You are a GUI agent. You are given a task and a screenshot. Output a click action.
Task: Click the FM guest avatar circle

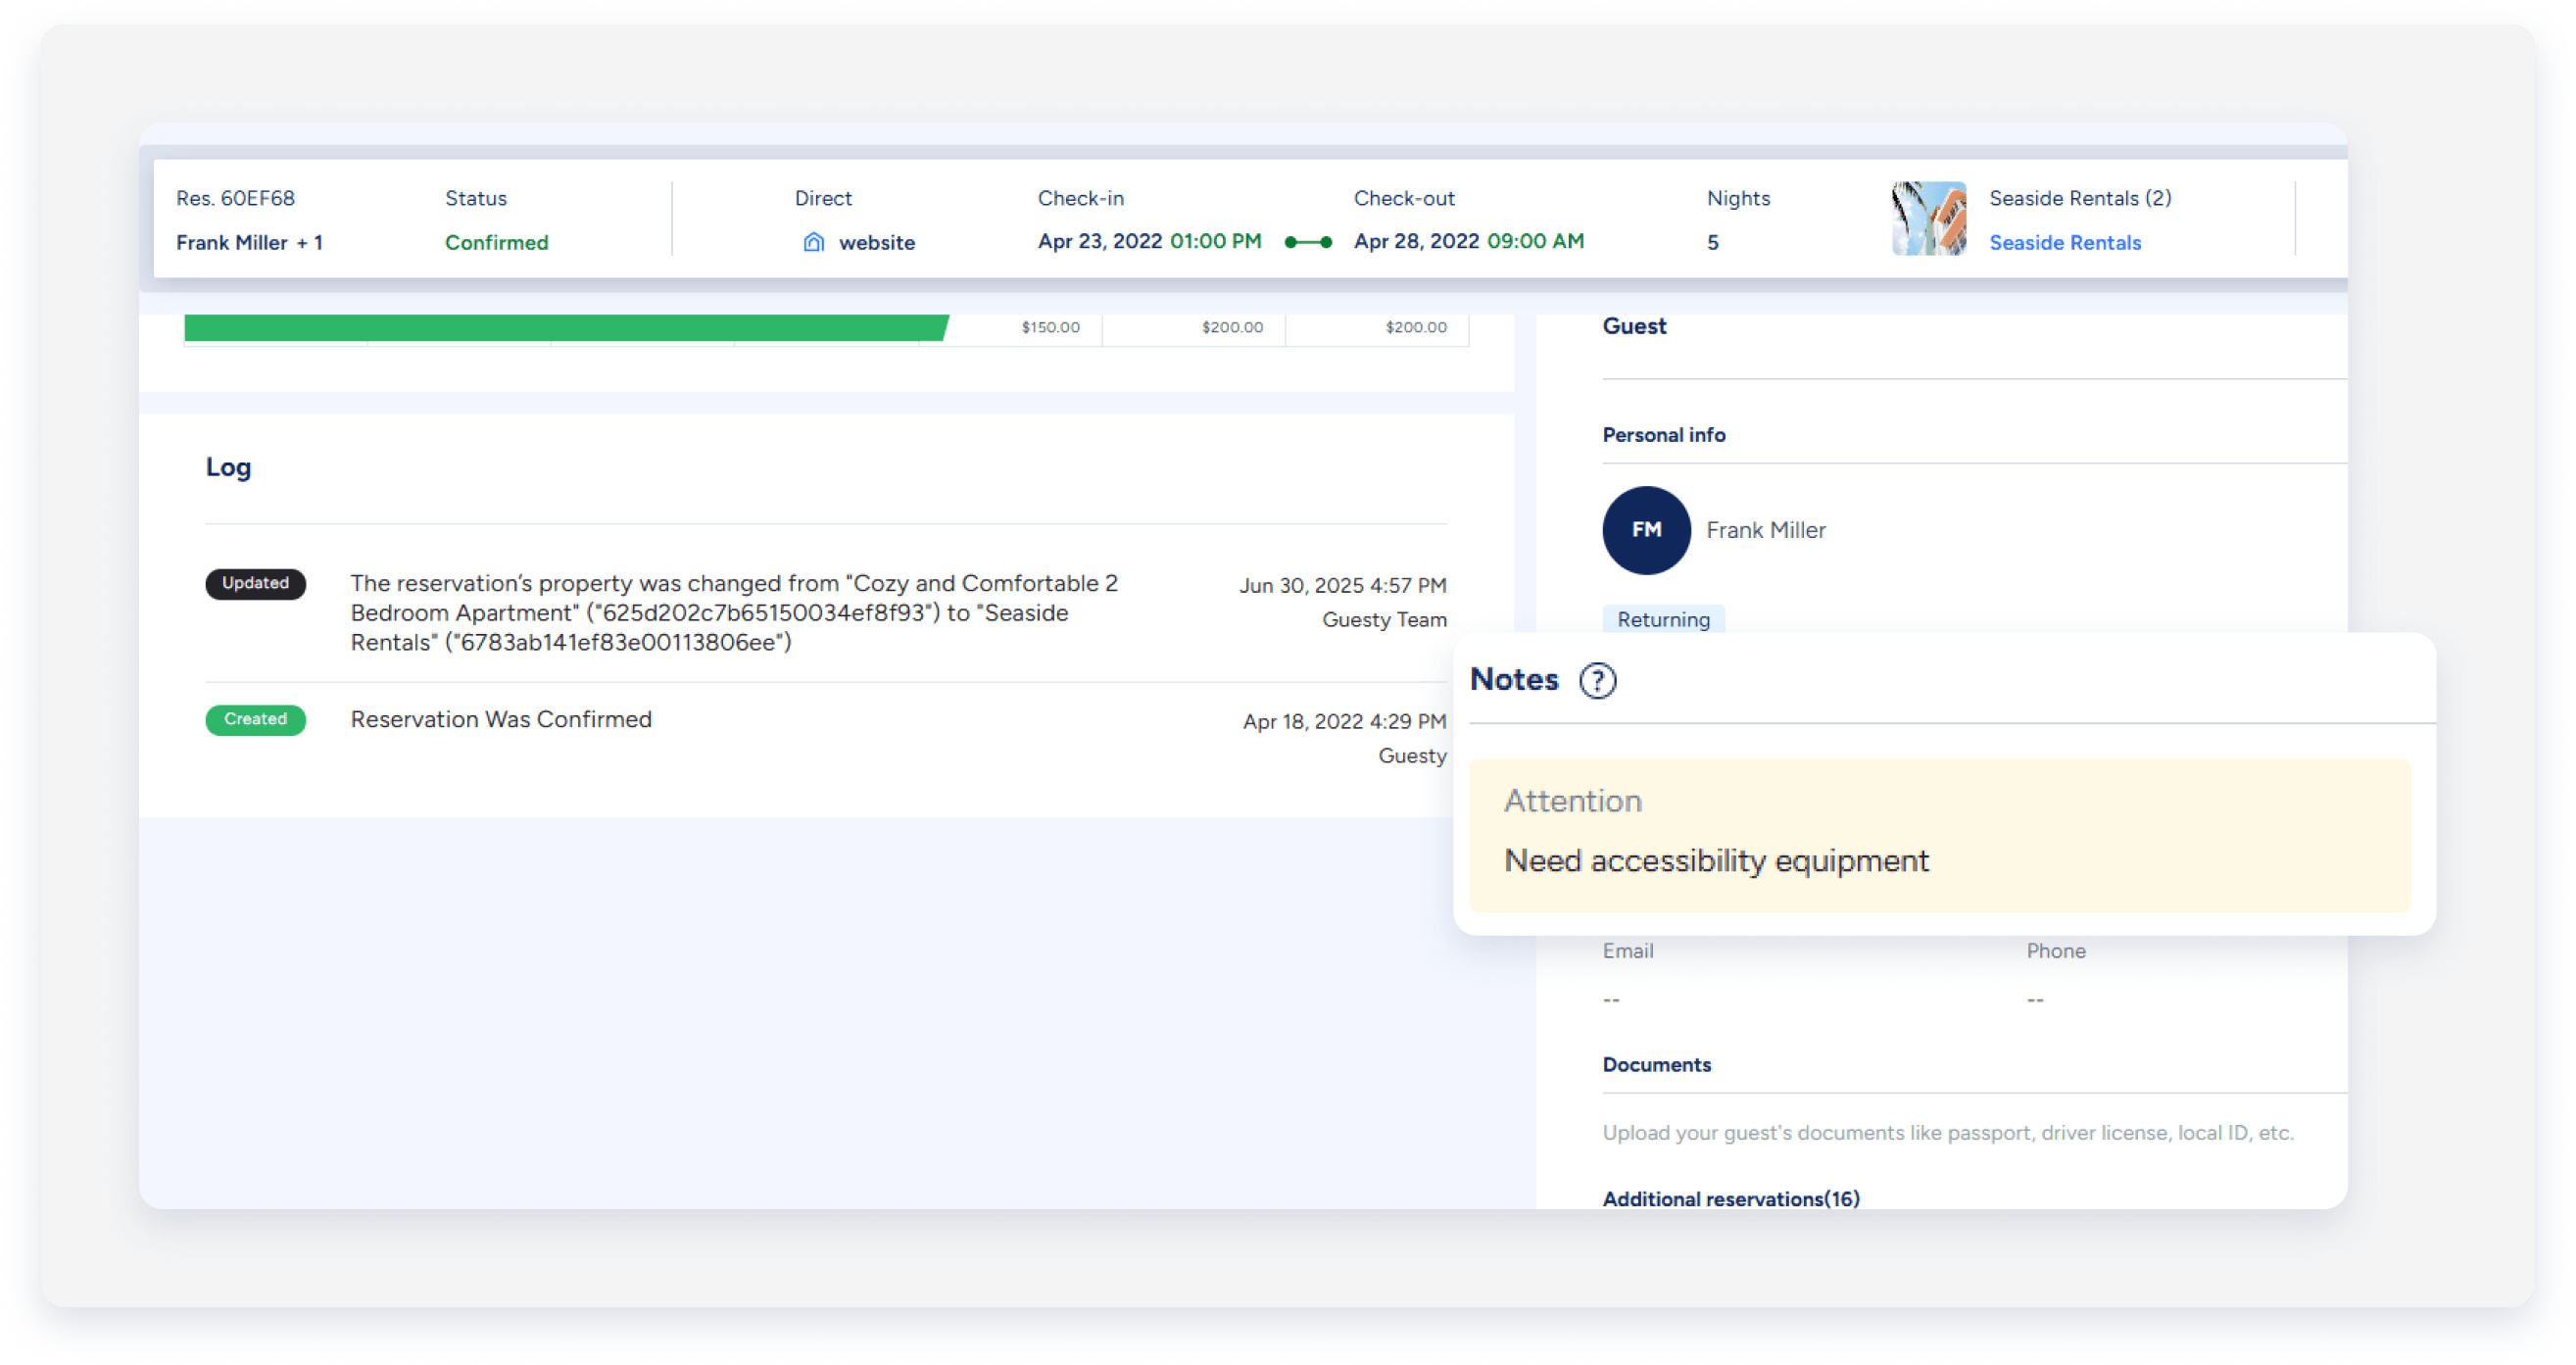(1646, 530)
